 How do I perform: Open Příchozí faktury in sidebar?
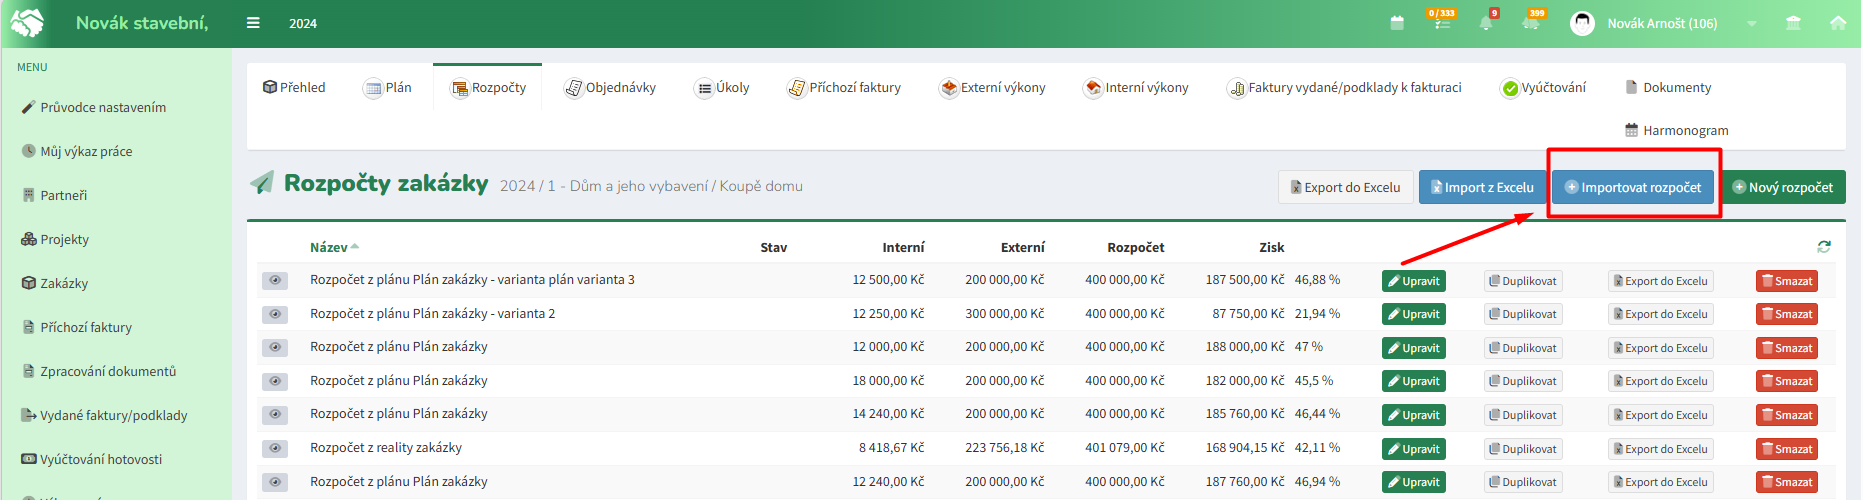click(77, 327)
